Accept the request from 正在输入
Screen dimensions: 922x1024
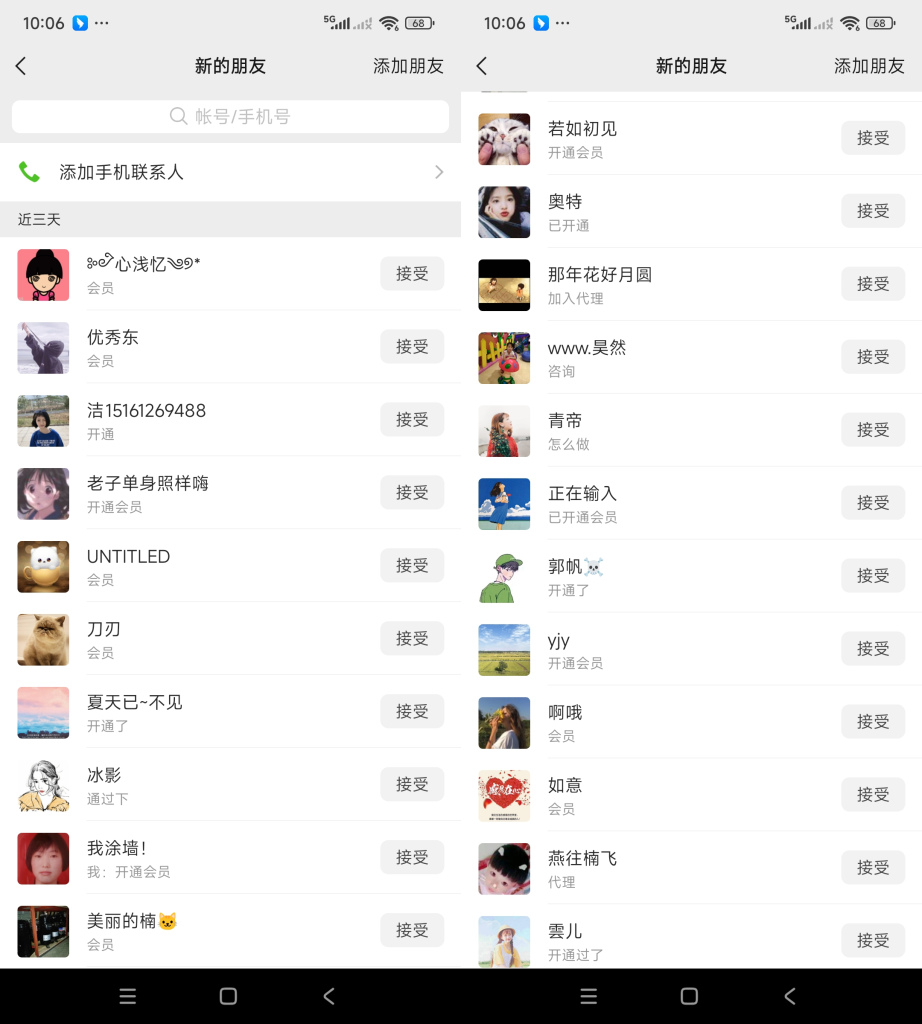tap(873, 503)
